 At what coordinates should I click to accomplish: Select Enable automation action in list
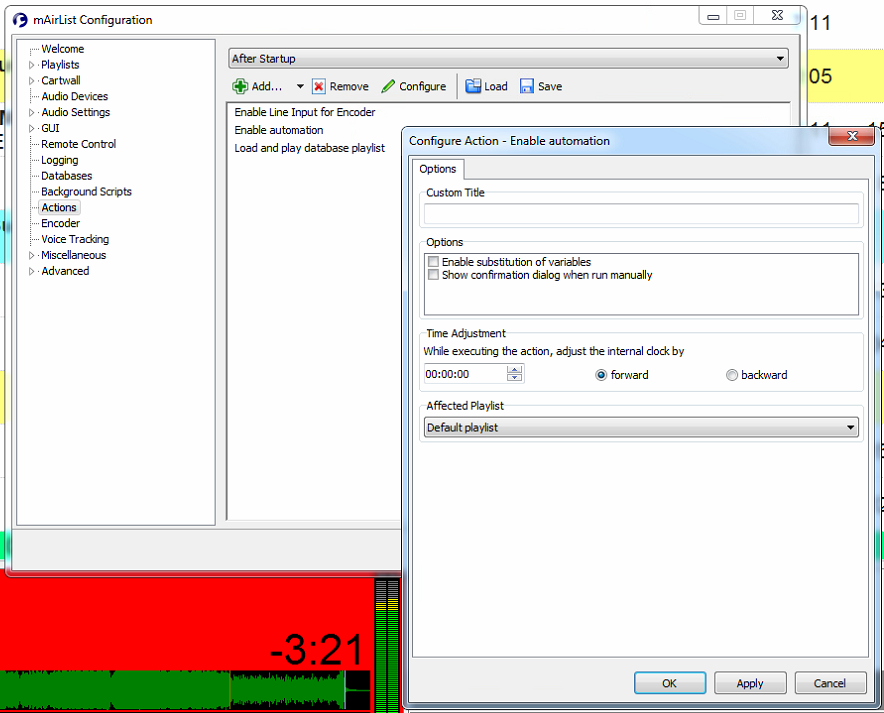(279, 130)
